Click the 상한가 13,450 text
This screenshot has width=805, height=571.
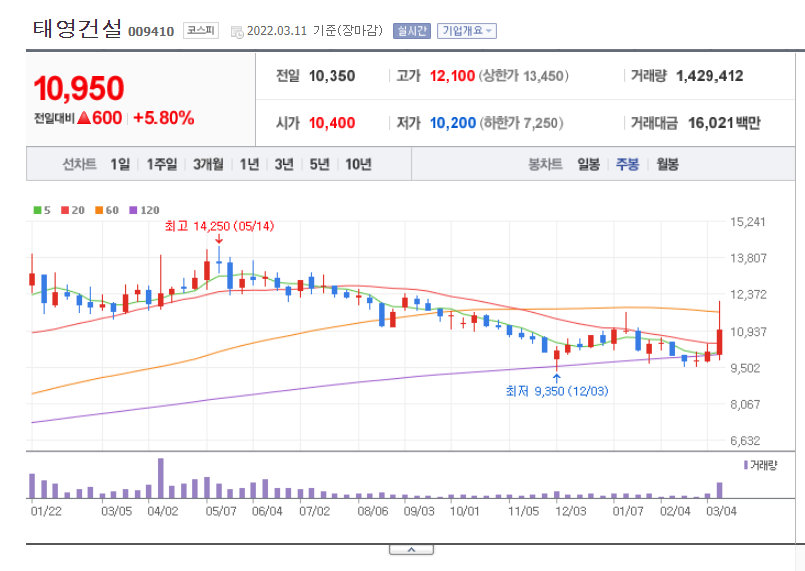click(x=524, y=76)
